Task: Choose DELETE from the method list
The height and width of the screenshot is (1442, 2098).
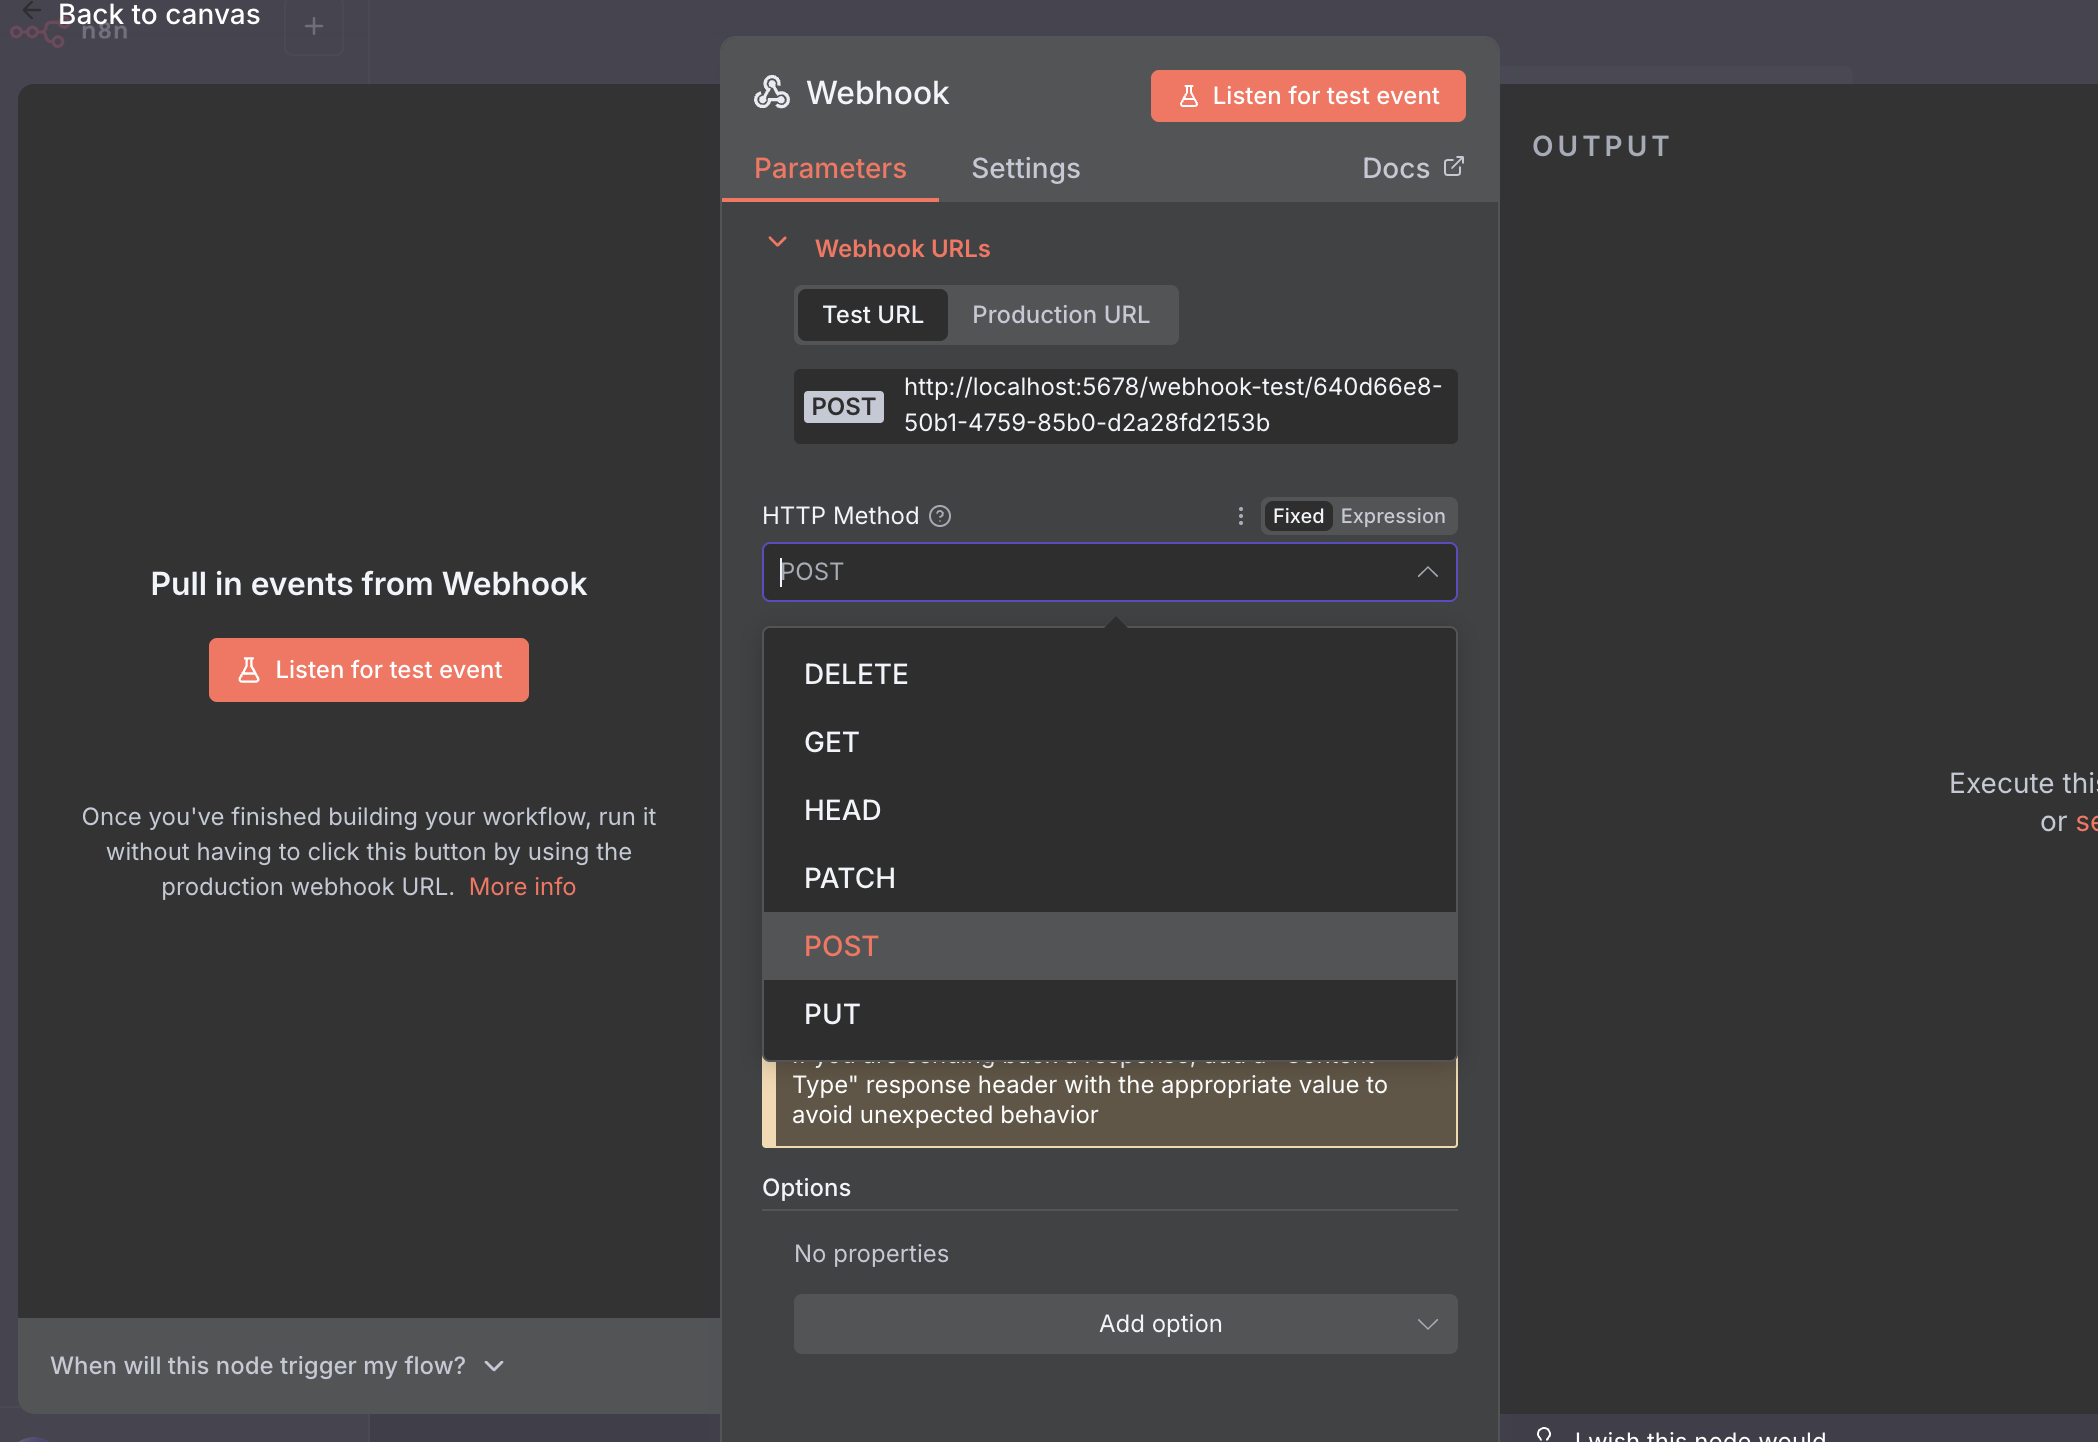Action: [856, 674]
